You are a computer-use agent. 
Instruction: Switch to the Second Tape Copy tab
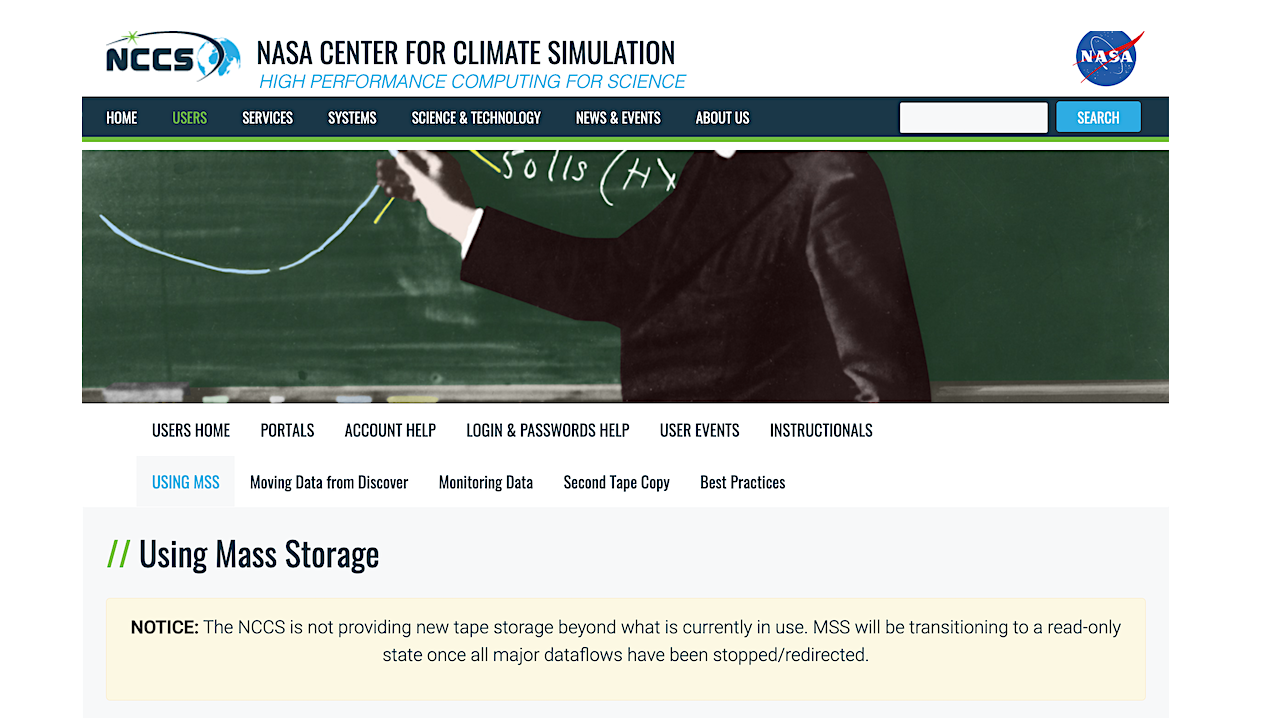pyautogui.click(x=616, y=482)
